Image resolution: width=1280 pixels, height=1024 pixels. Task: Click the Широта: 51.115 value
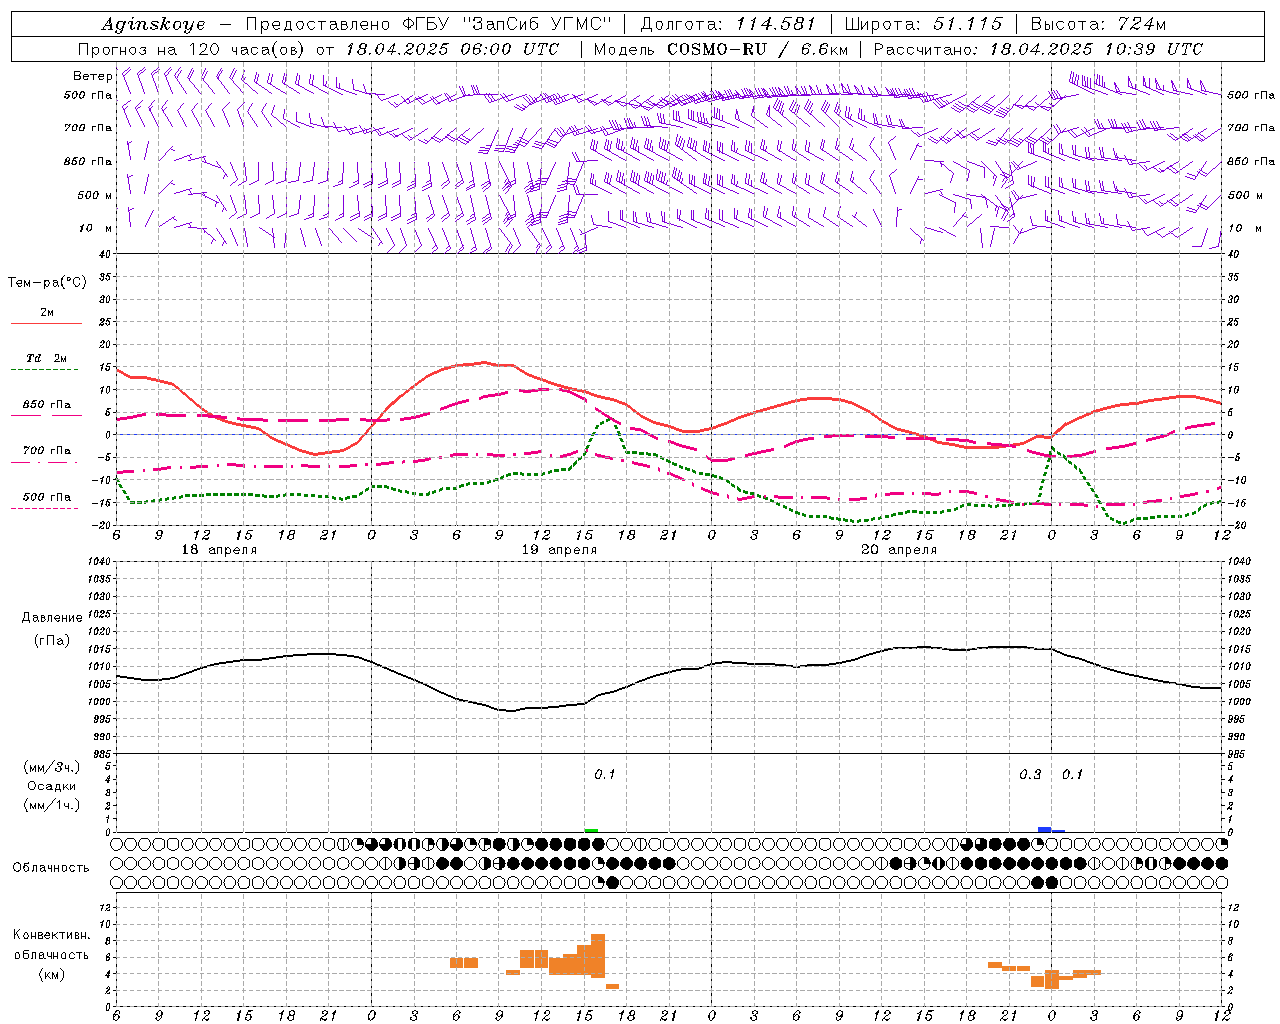(x=924, y=24)
